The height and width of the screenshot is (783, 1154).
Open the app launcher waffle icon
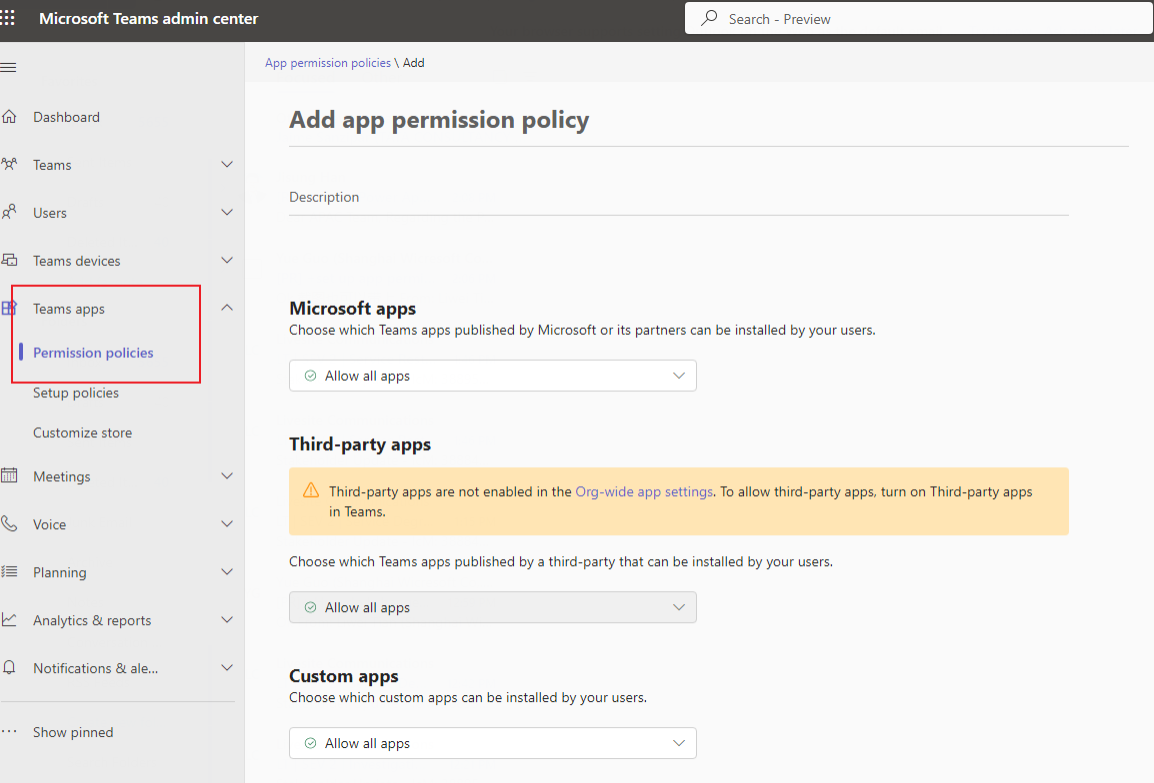click(7, 18)
